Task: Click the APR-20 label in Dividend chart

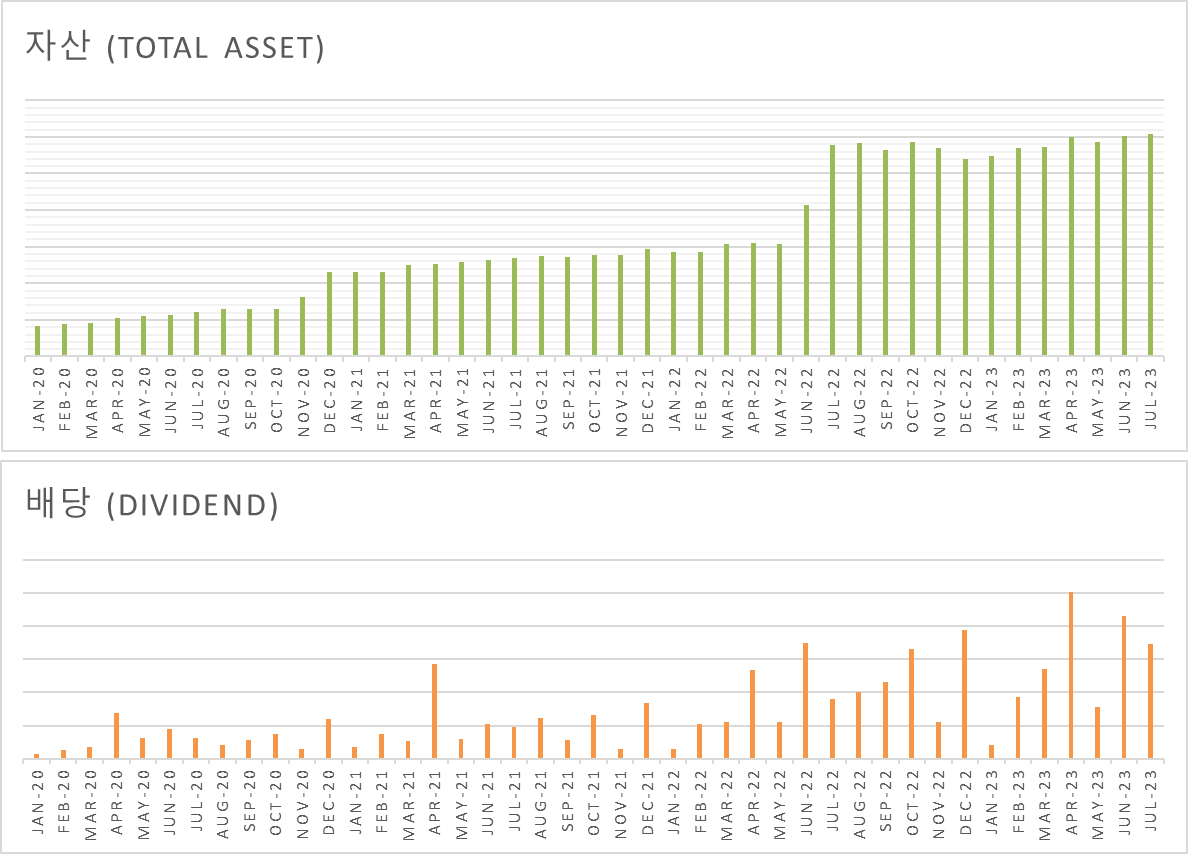Action: pos(117,802)
